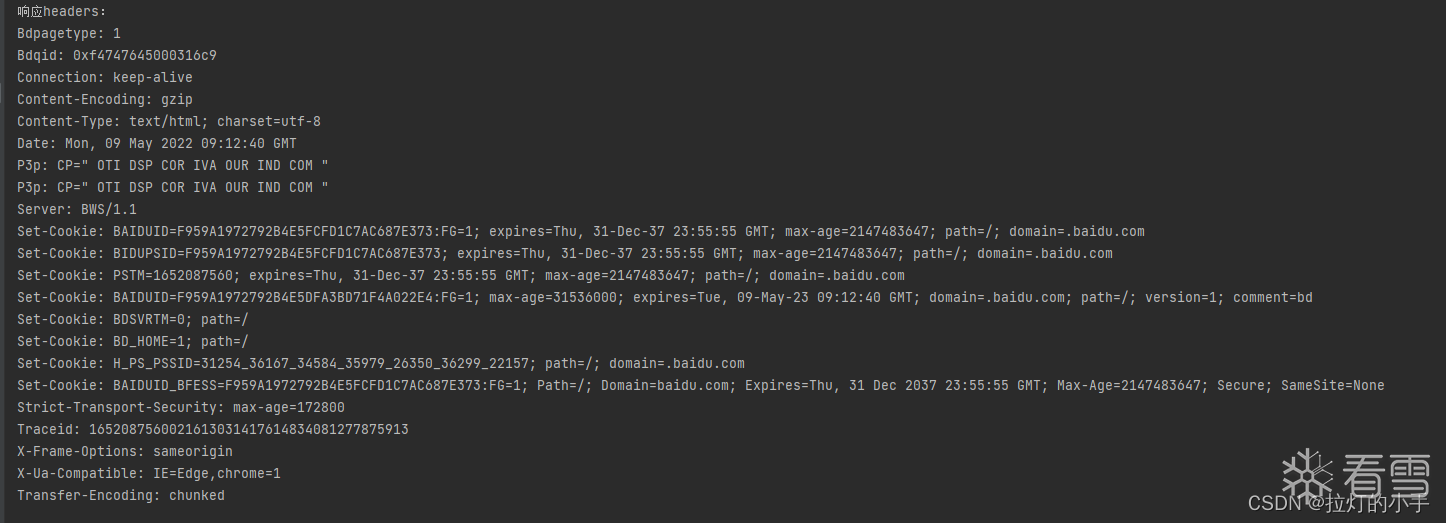The image size is (1446, 523).
Task: Click the 响应headers title line
Action: [61, 11]
